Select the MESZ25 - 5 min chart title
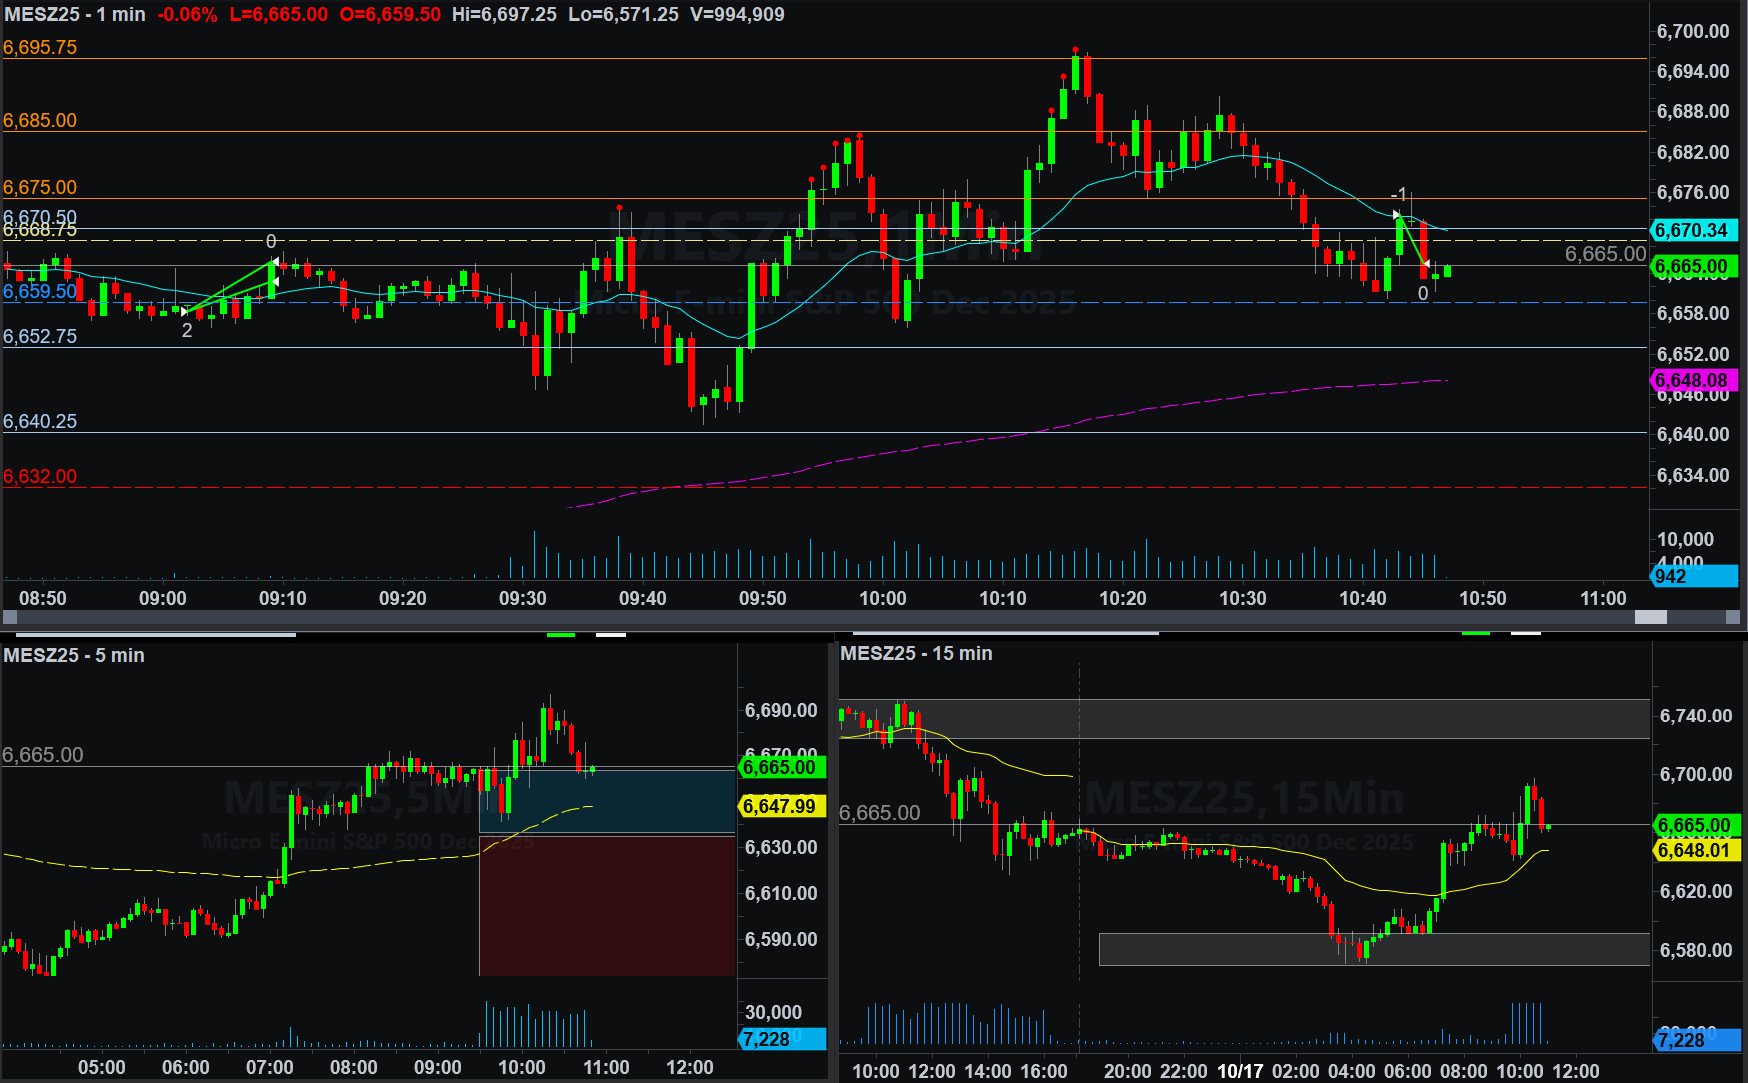 74,655
